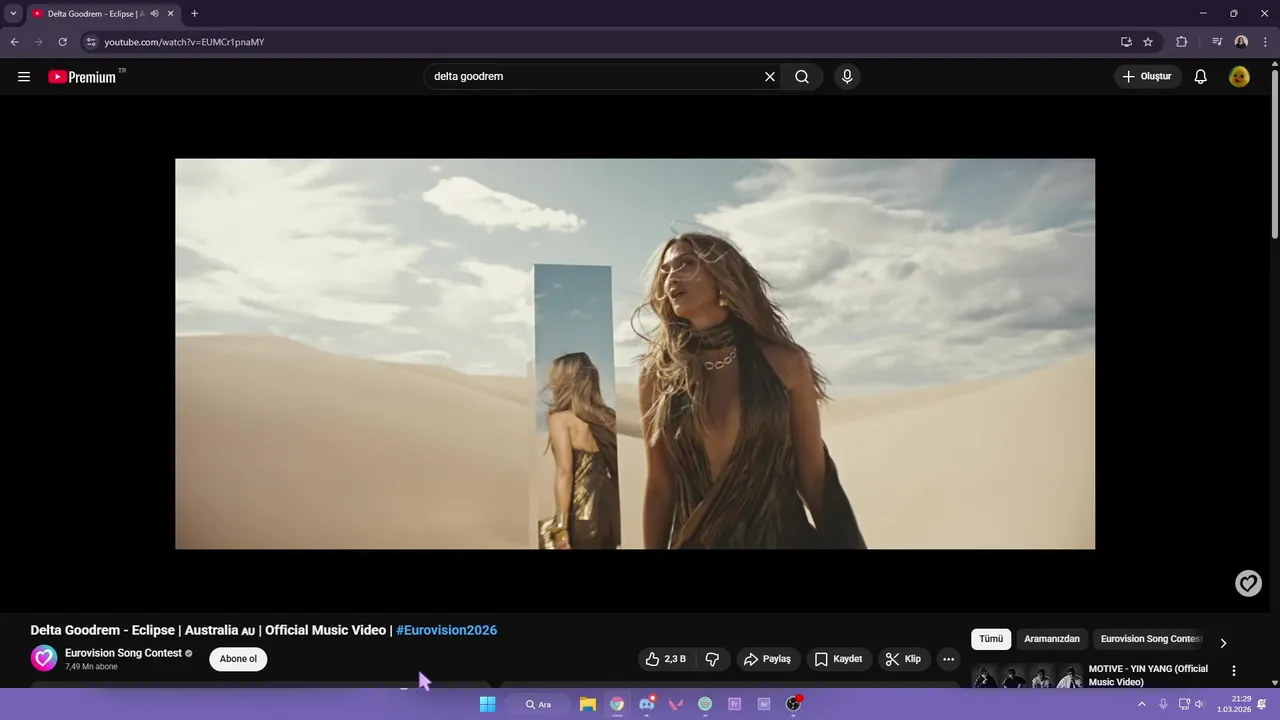Follow the #Eurovision2026 hashtag link

pos(446,630)
